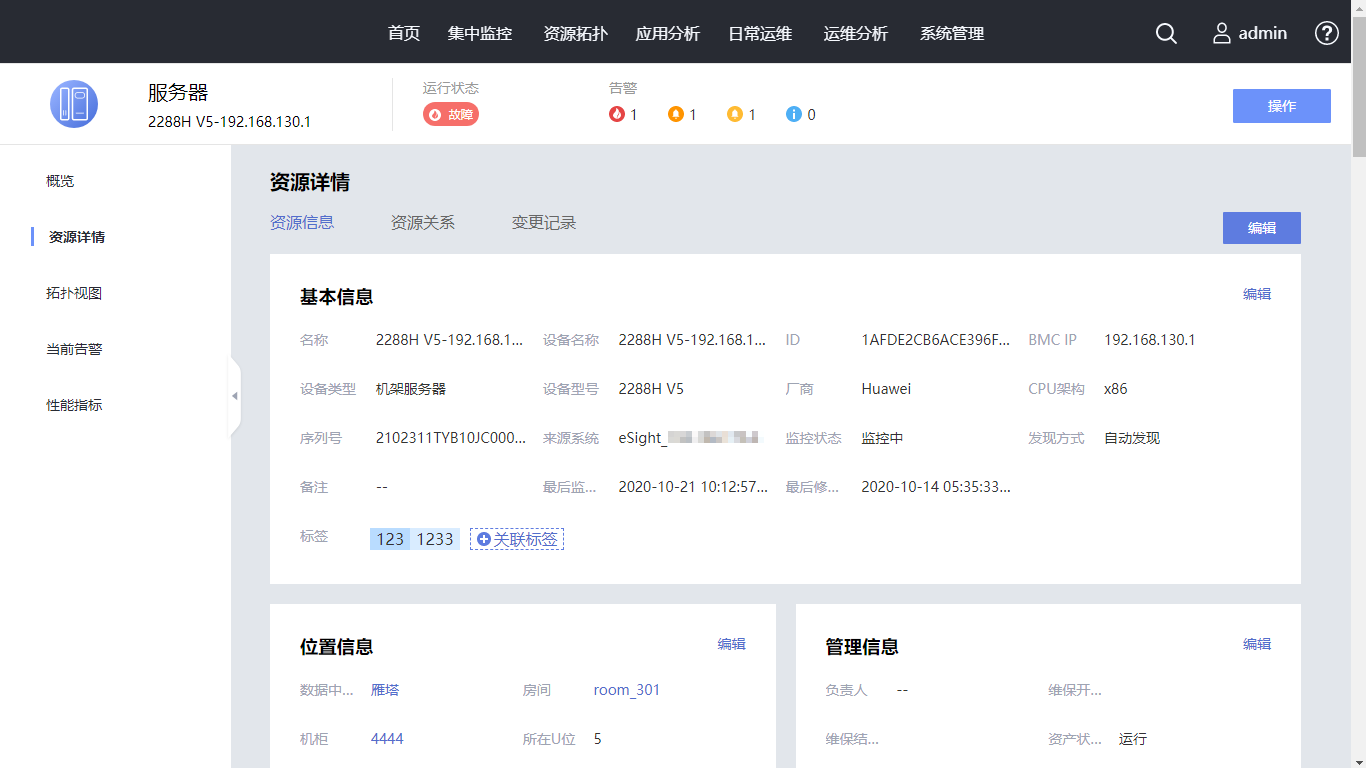The width and height of the screenshot is (1366, 768).
Task: Click the red critical alarm icon
Action: click(x=617, y=114)
